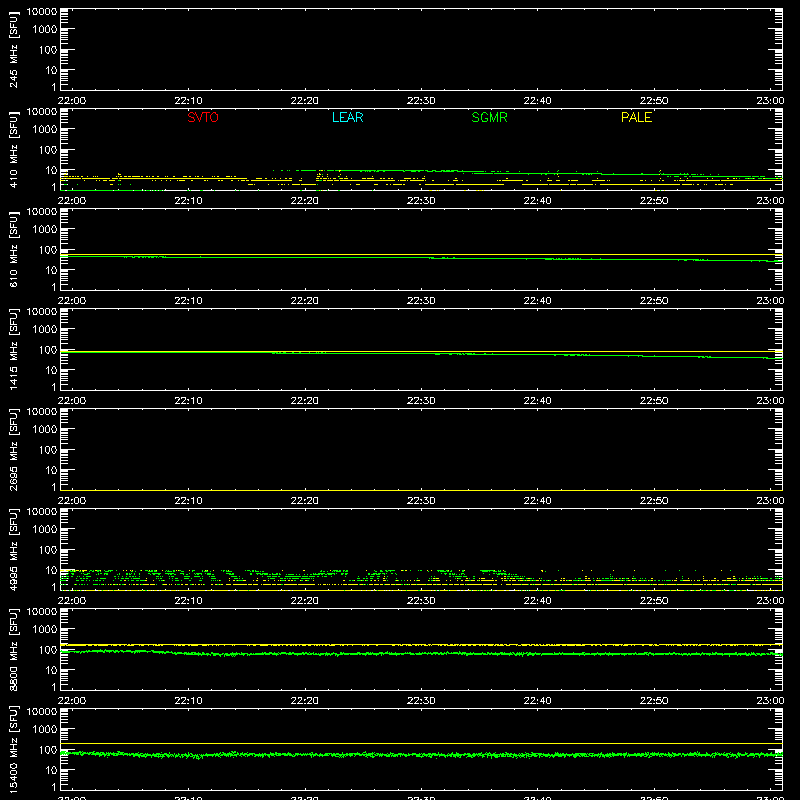Click the 10000 tick of the 4995 MHz panel
Image resolution: width=800 pixels, height=800 pixels.
pos(42,512)
